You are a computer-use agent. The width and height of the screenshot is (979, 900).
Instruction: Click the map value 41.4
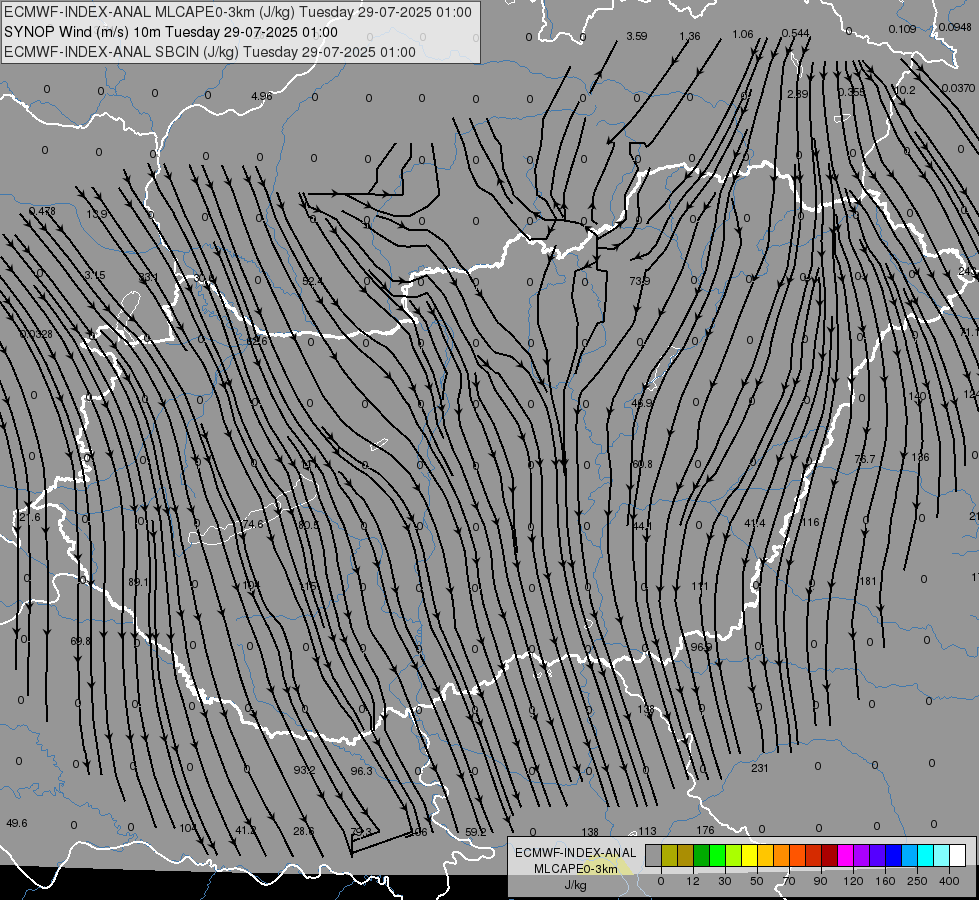[755, 523]
